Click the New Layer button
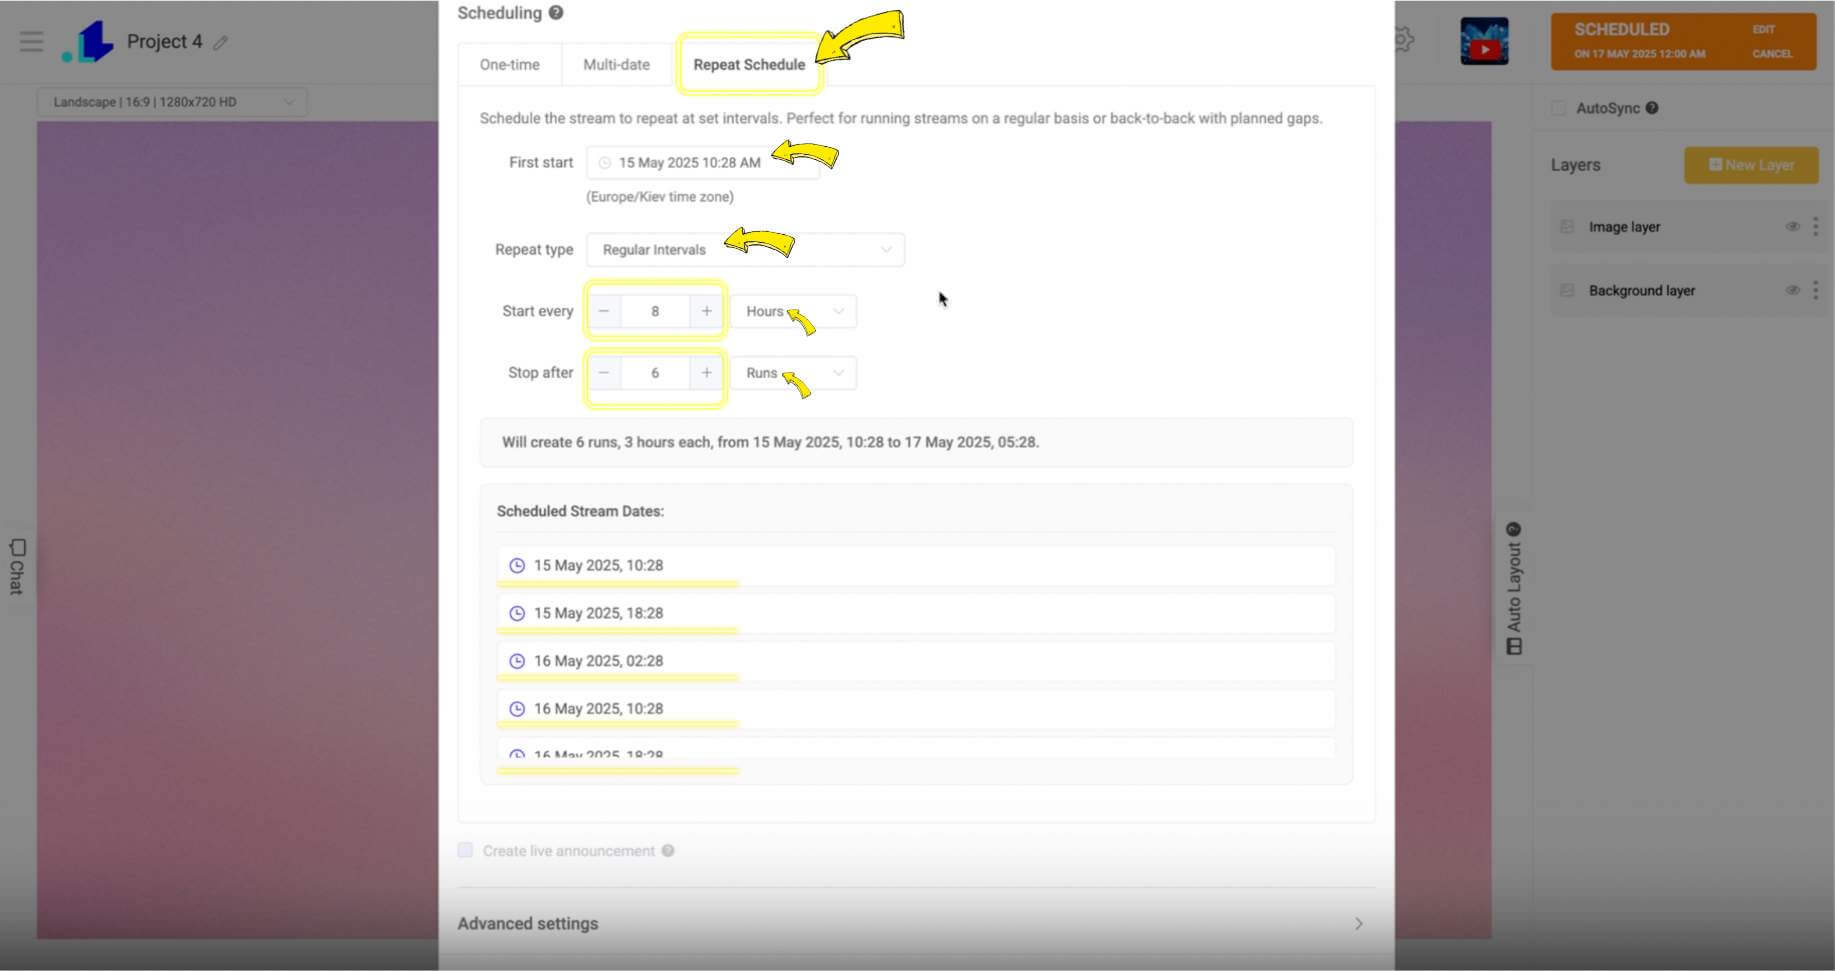Viewport: 1835px width, 971px height. (x=1751, y=165)
